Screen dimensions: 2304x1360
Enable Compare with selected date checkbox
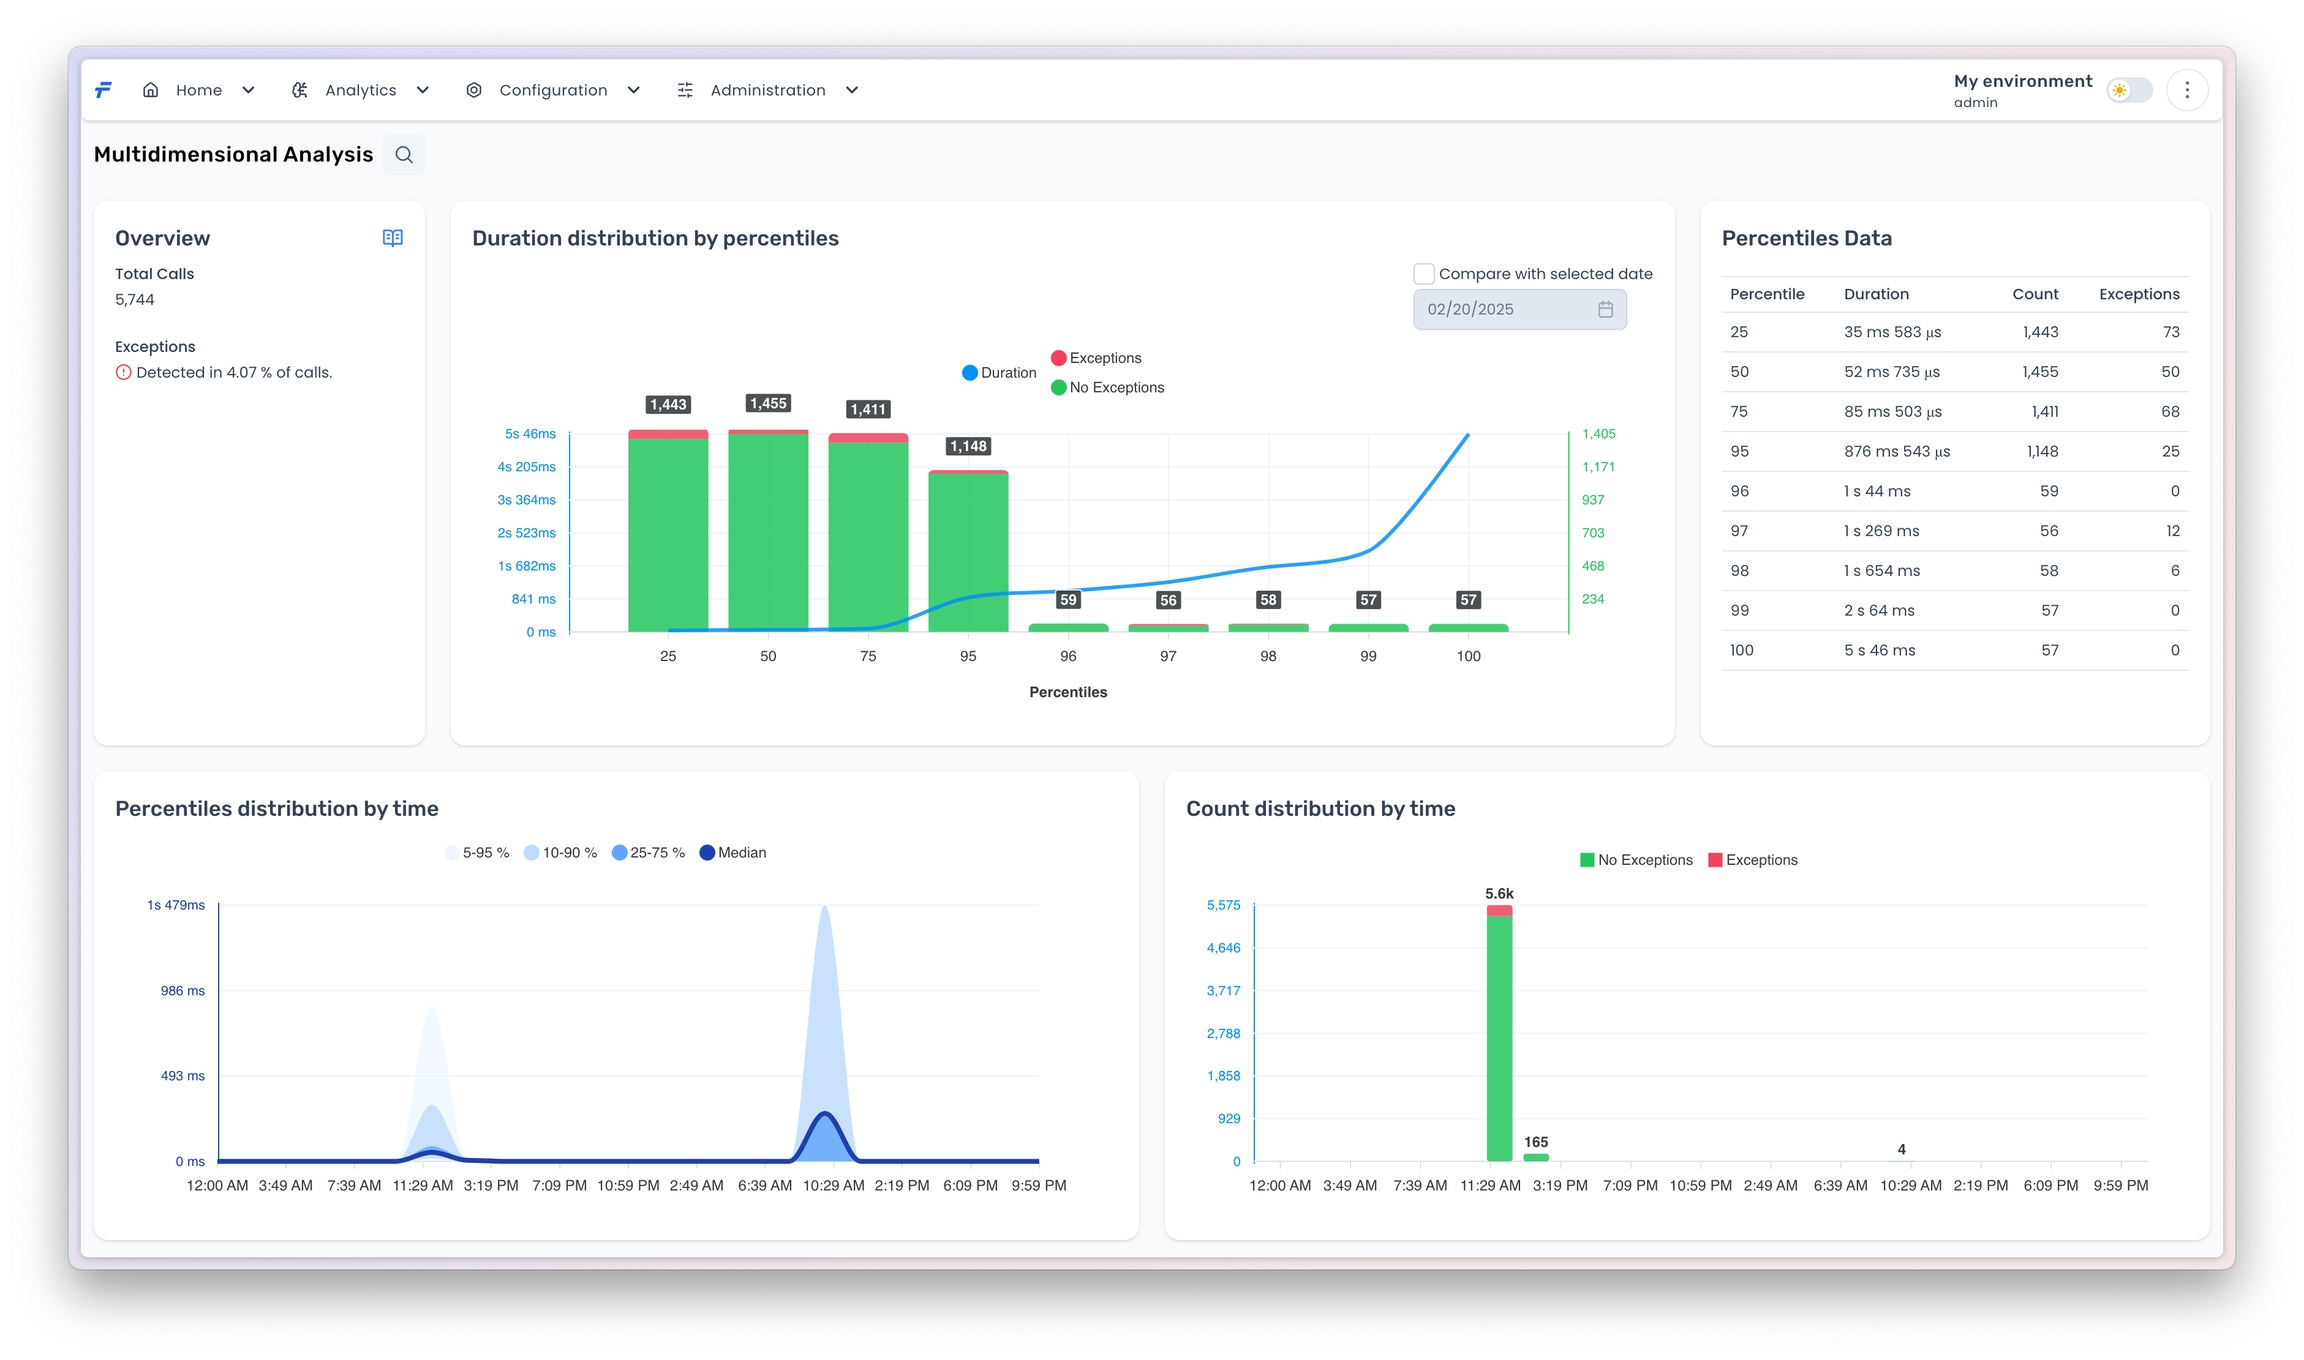coord(1424,274)
